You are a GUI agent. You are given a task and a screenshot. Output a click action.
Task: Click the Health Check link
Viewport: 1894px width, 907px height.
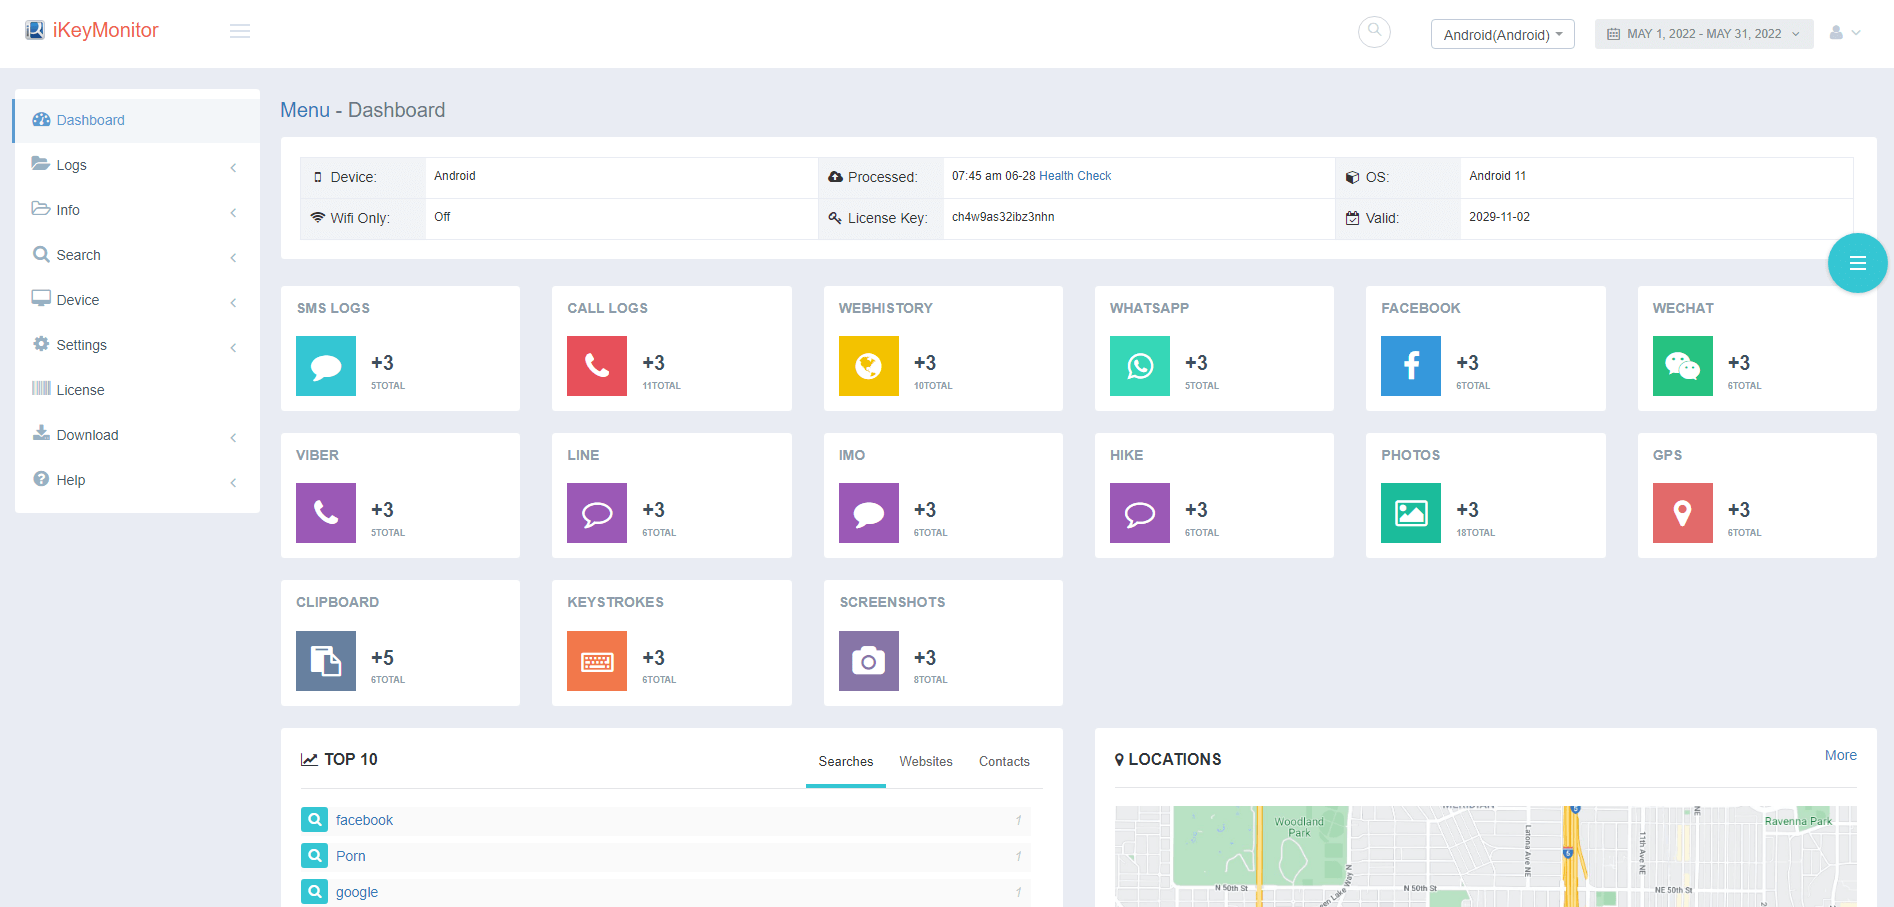click(x=1075, y=176)
